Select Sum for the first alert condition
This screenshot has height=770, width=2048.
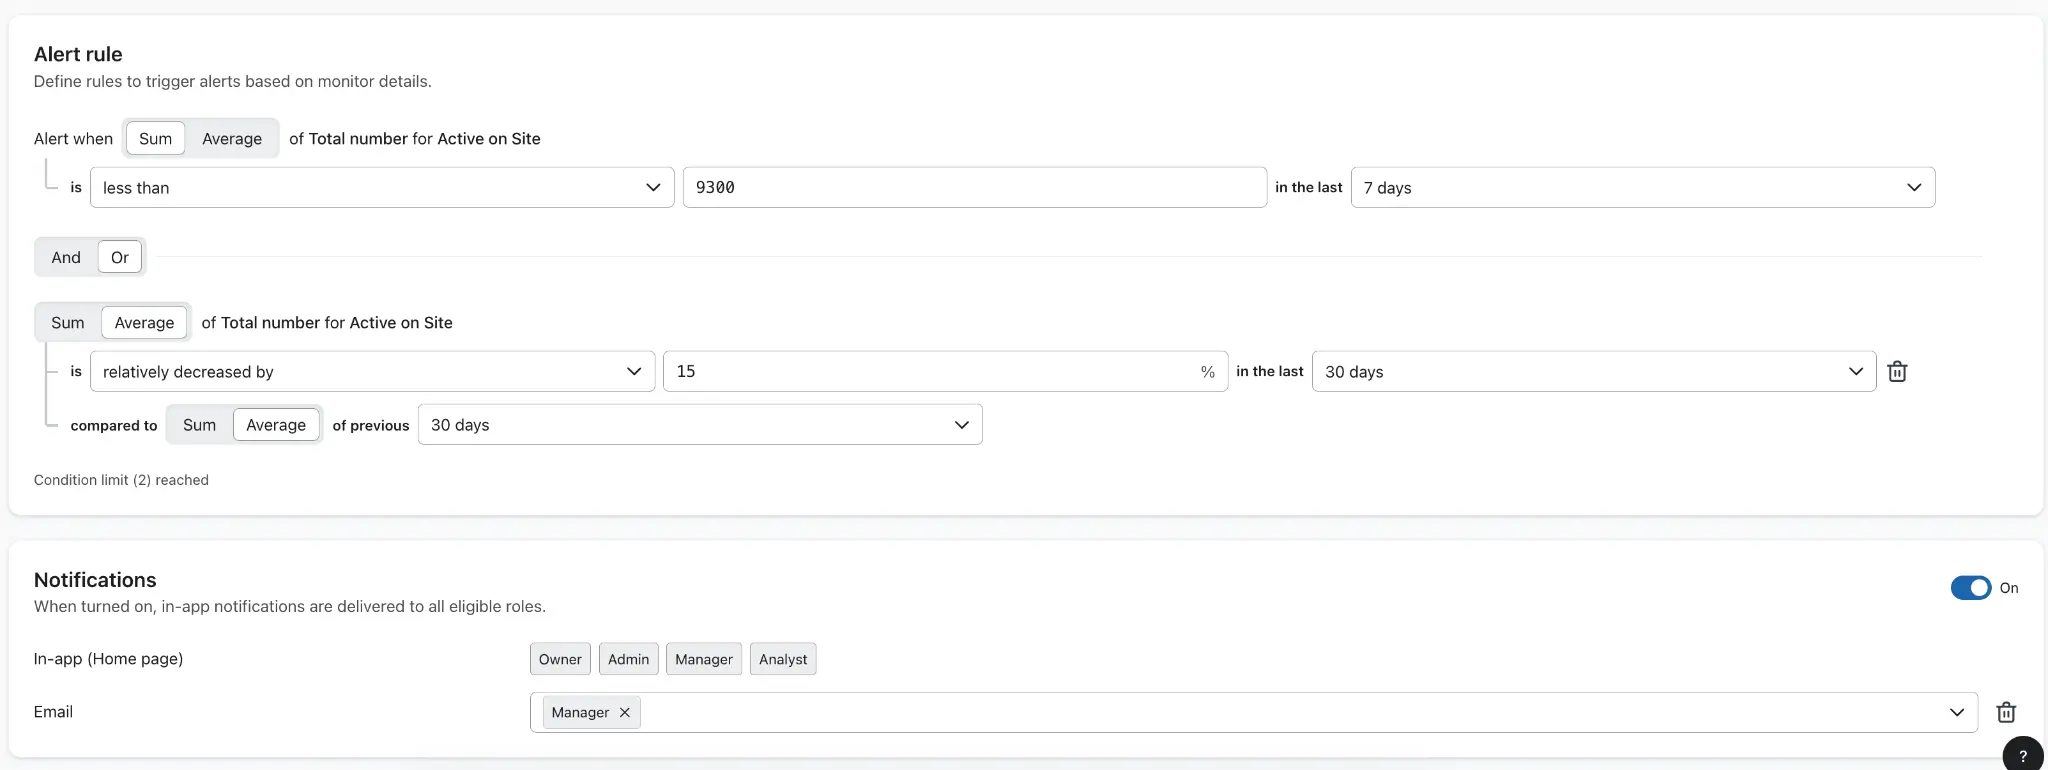[x=155, y=139]
